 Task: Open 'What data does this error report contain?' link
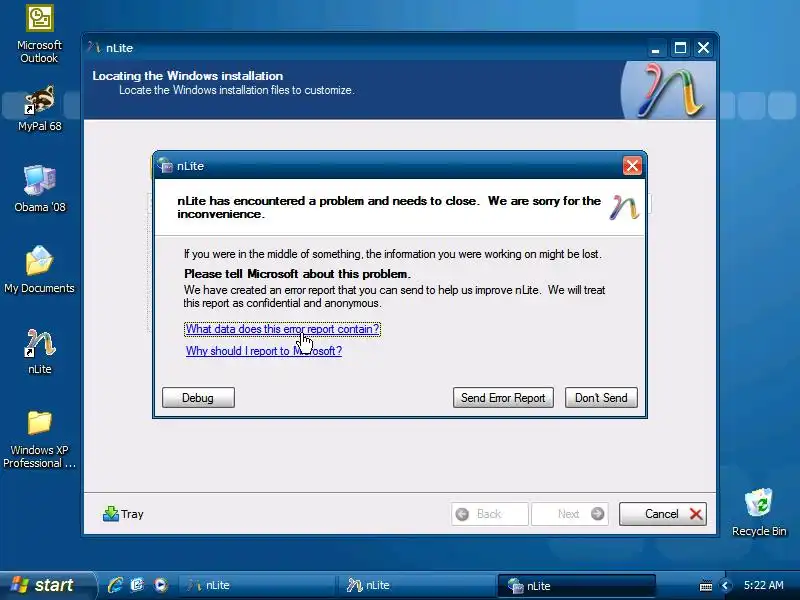coord(282,329)
